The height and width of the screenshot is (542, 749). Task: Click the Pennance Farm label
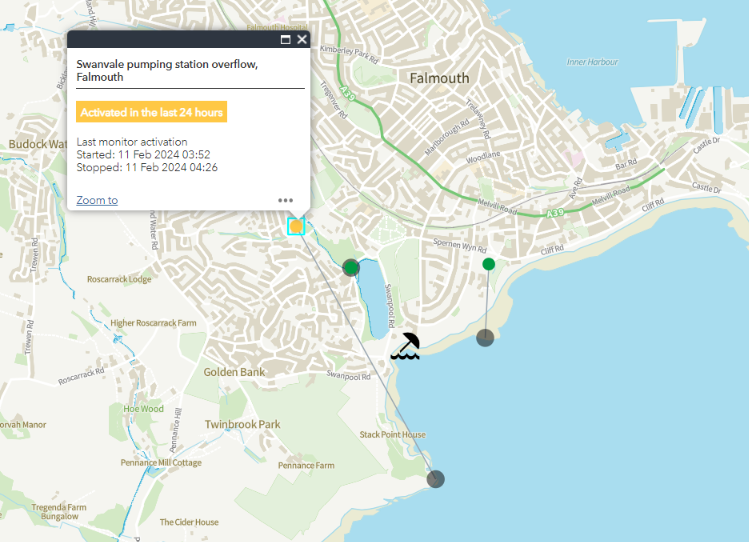coord(306,465)
